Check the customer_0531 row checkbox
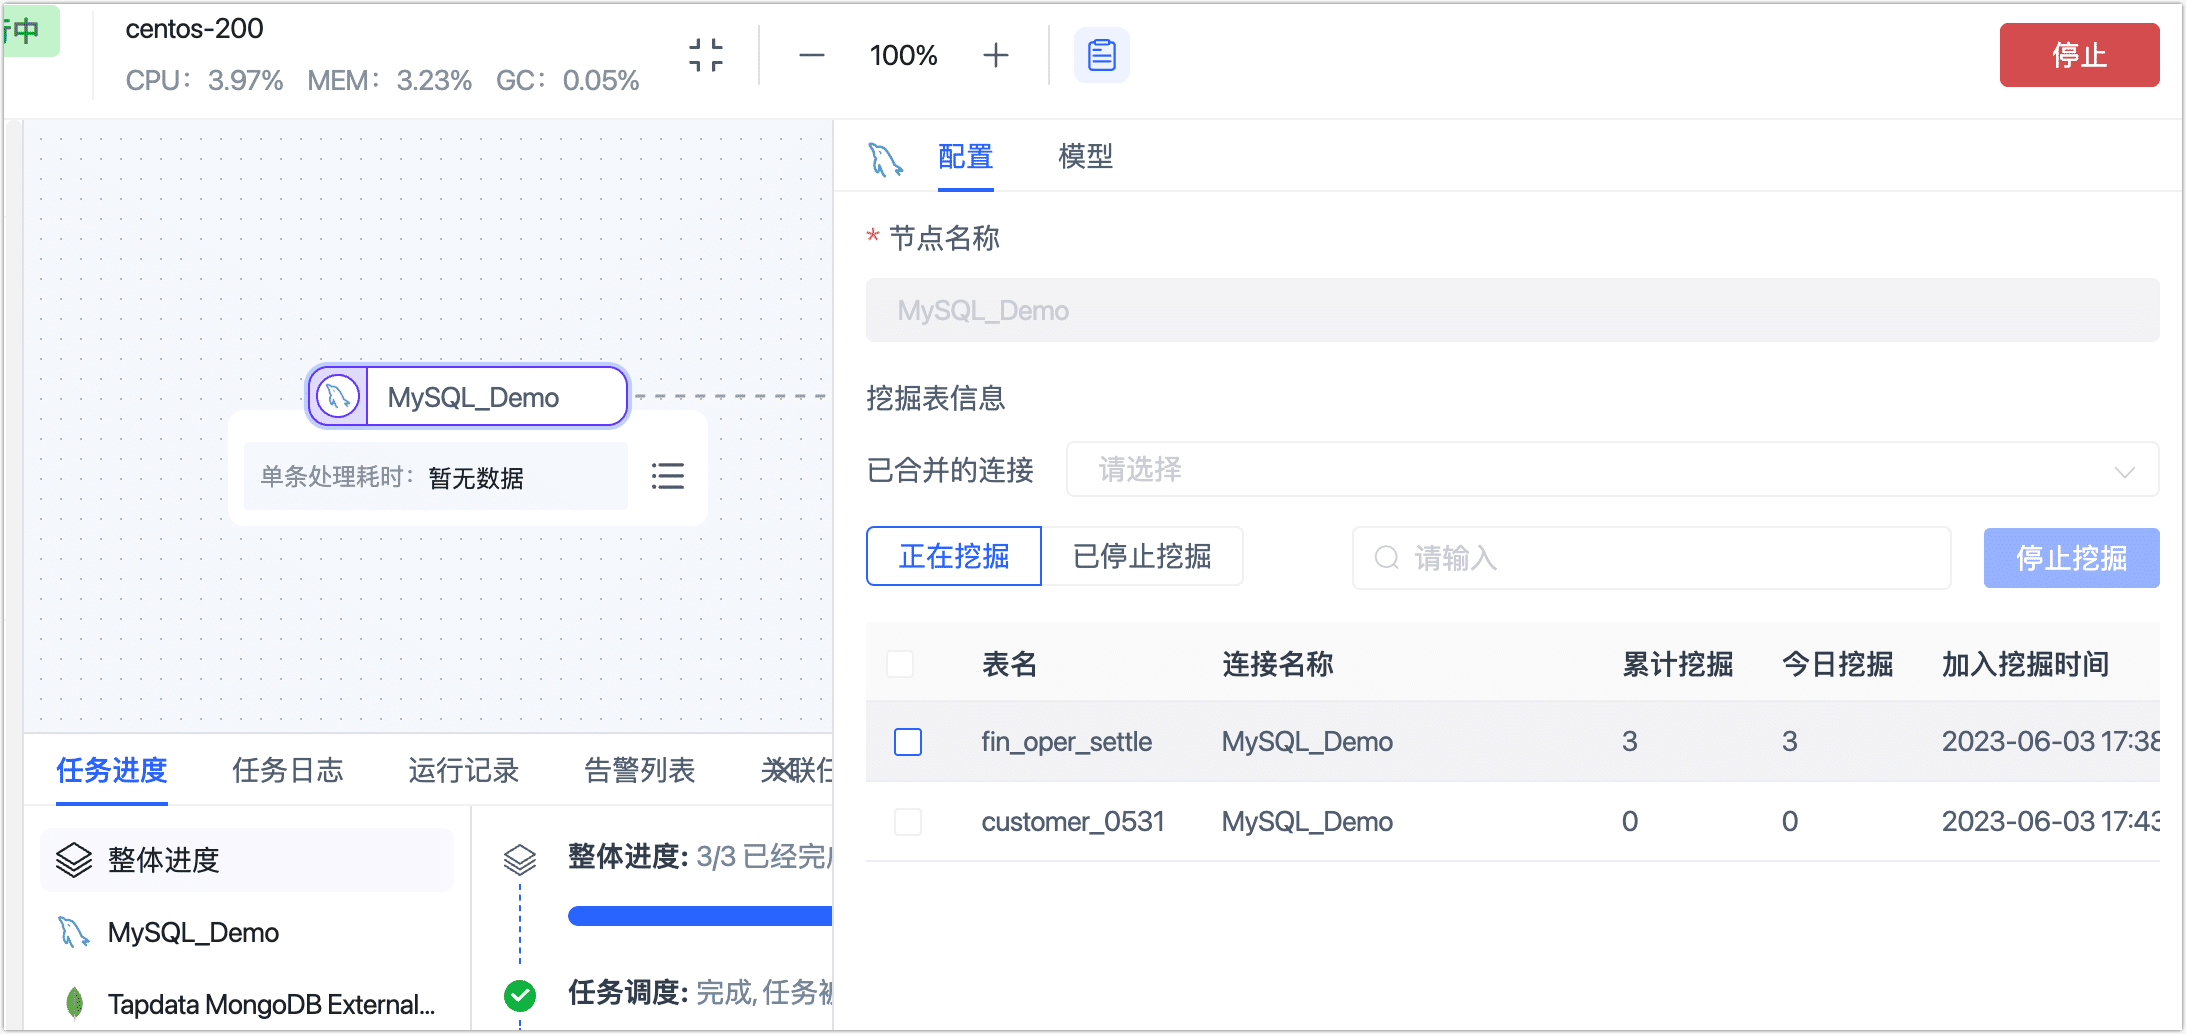 (907, 821)
